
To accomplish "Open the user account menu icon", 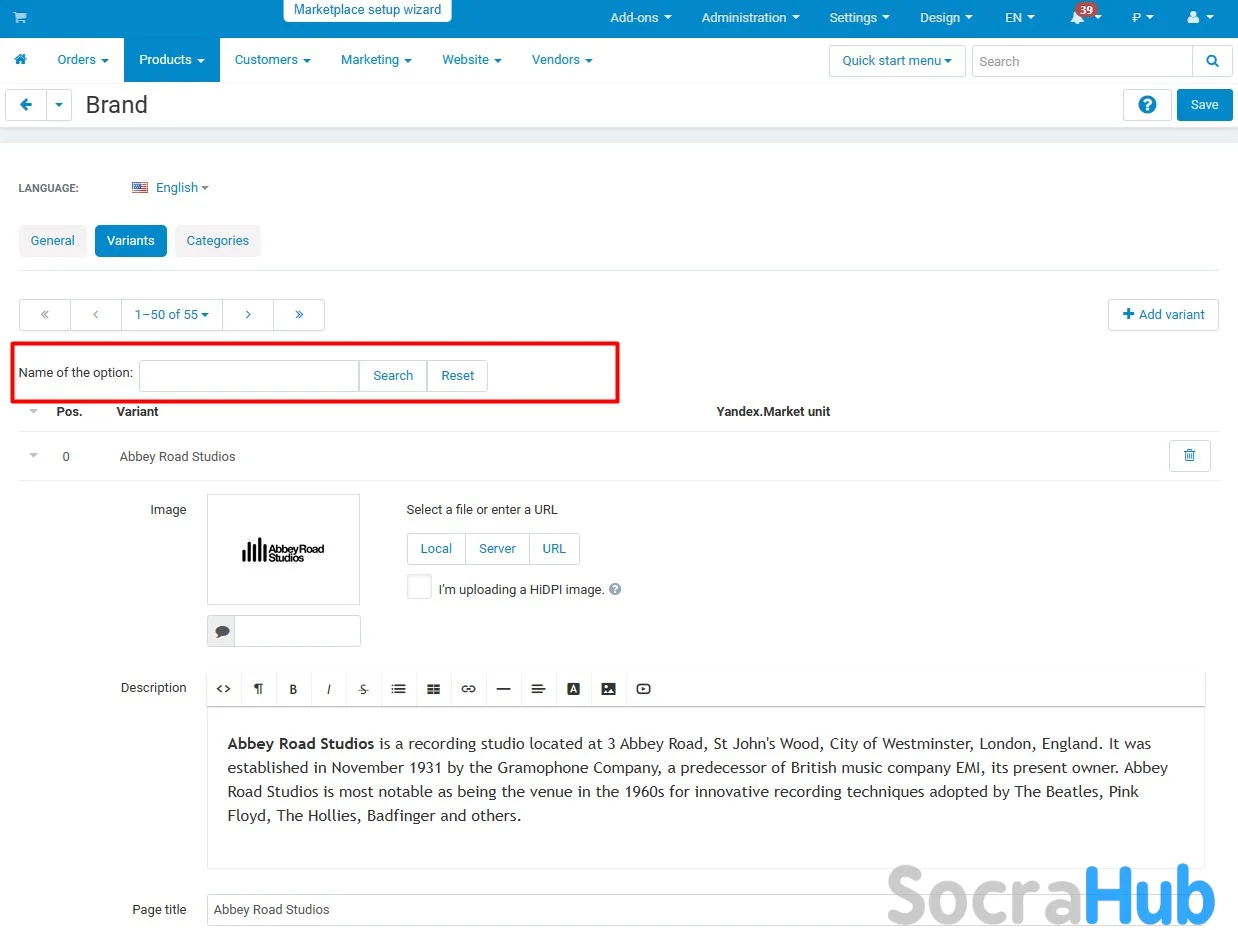I will (x=1193, y=18).
